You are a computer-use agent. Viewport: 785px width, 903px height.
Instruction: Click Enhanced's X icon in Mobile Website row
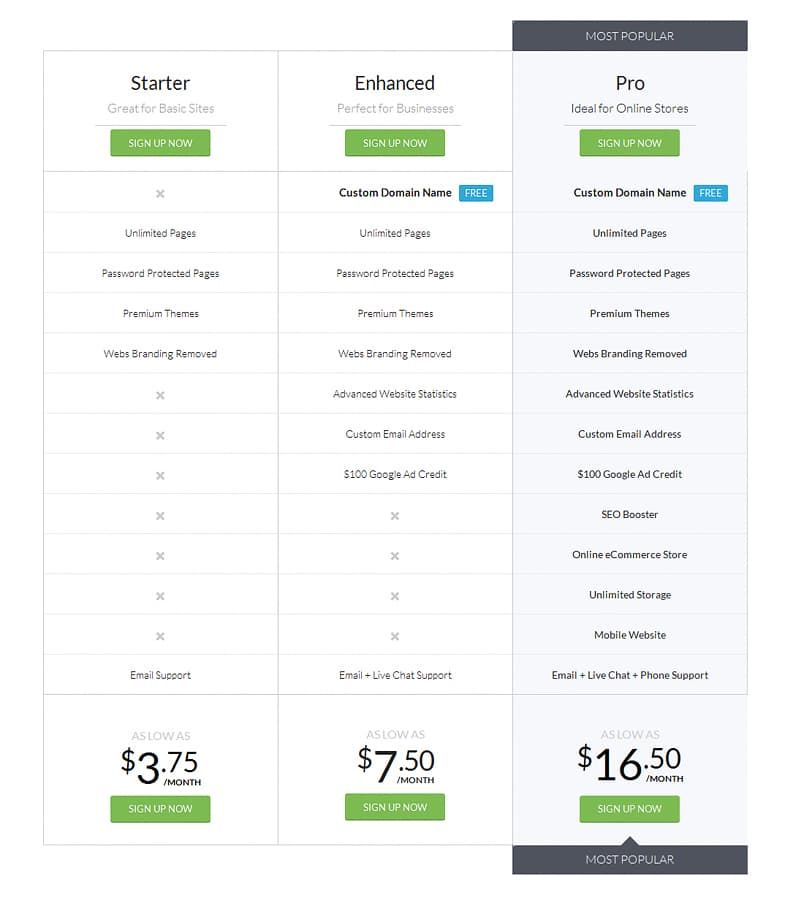tap(395, 636)
